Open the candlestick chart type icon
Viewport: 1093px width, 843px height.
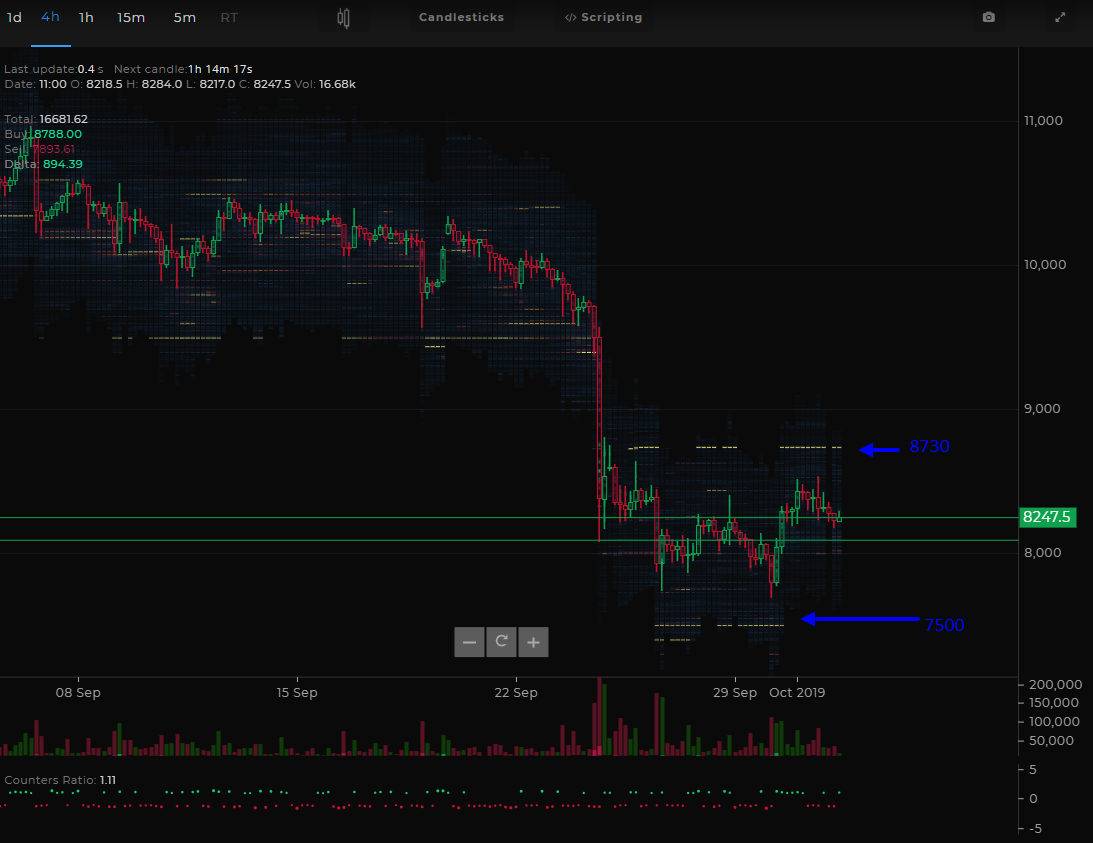click(x=343, y=17)
